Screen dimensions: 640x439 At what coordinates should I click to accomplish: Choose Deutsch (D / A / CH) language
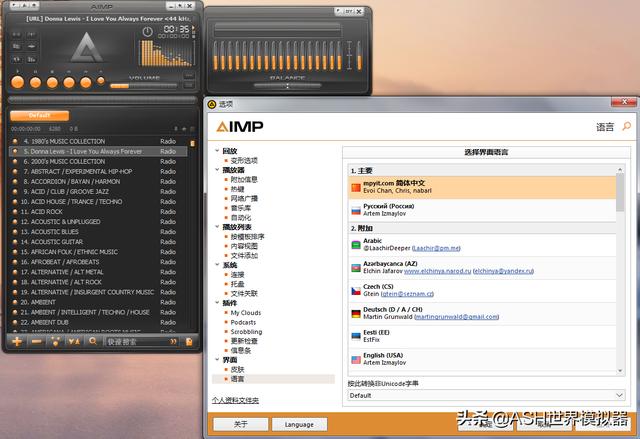point(482,313)
